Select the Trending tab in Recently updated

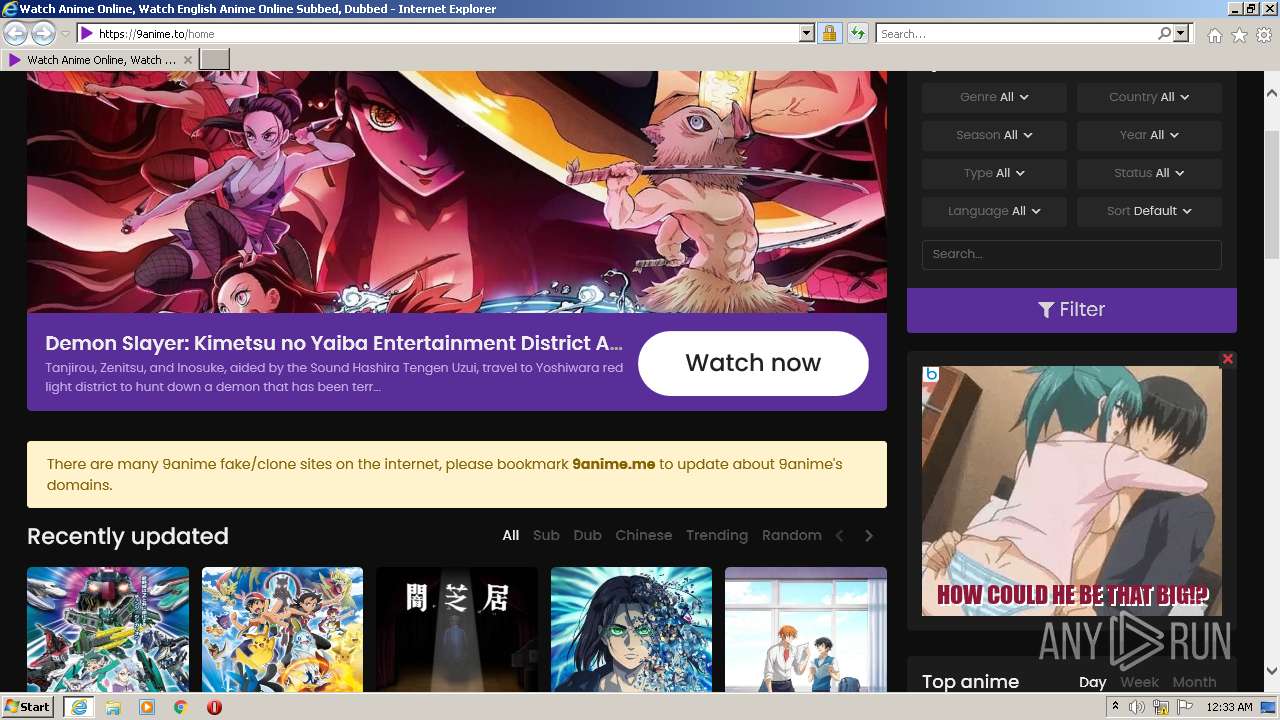coord(717,535)
